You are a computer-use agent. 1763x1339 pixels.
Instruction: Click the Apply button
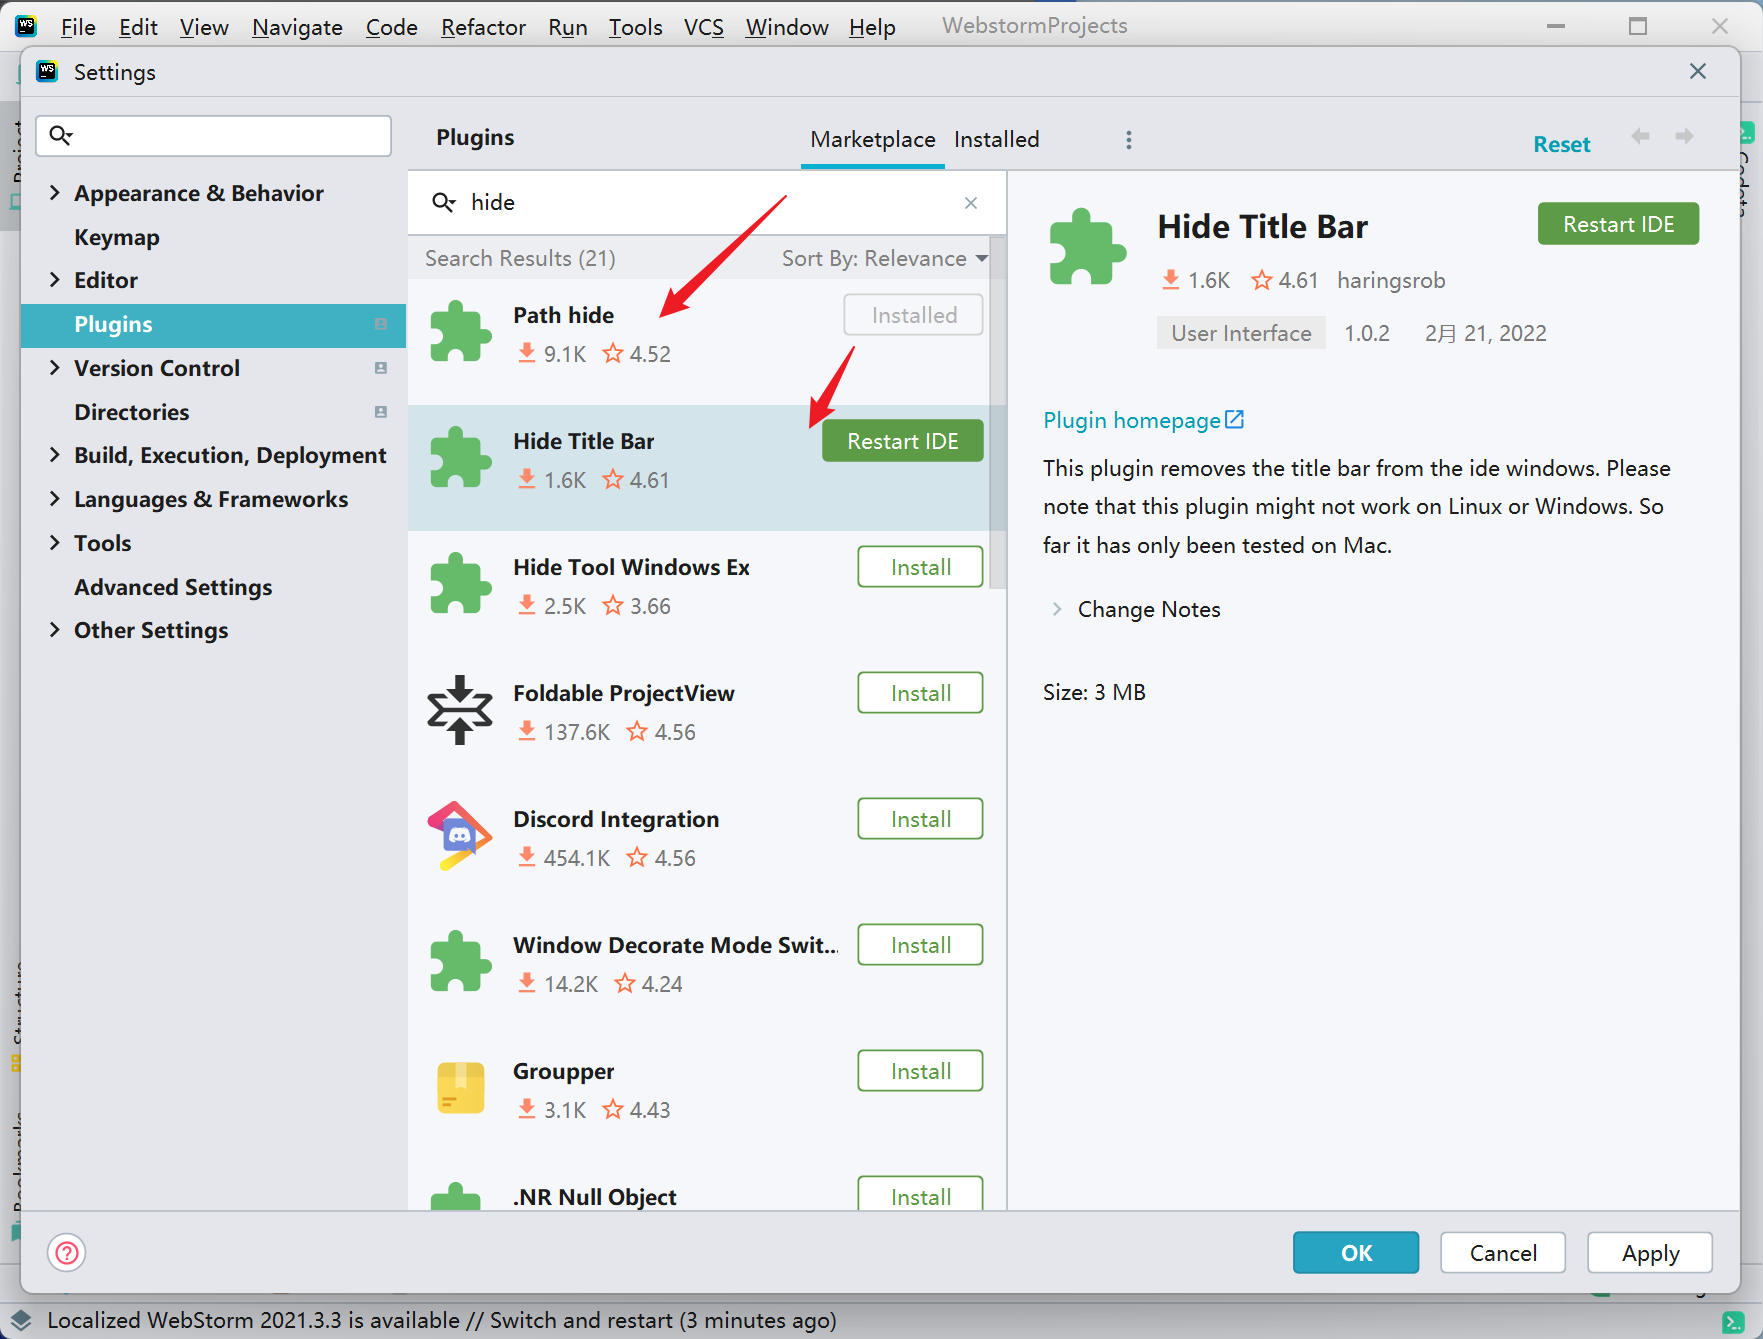(x=1650, y=1253)
